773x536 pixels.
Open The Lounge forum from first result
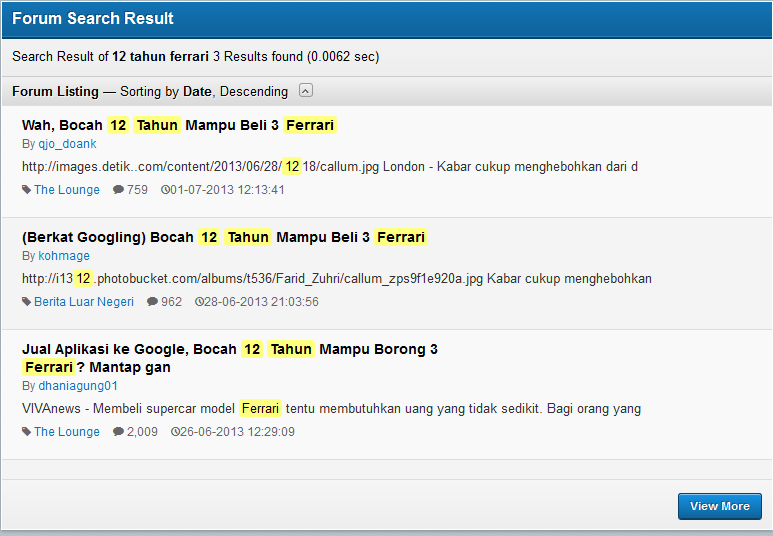tap(67, 190)
